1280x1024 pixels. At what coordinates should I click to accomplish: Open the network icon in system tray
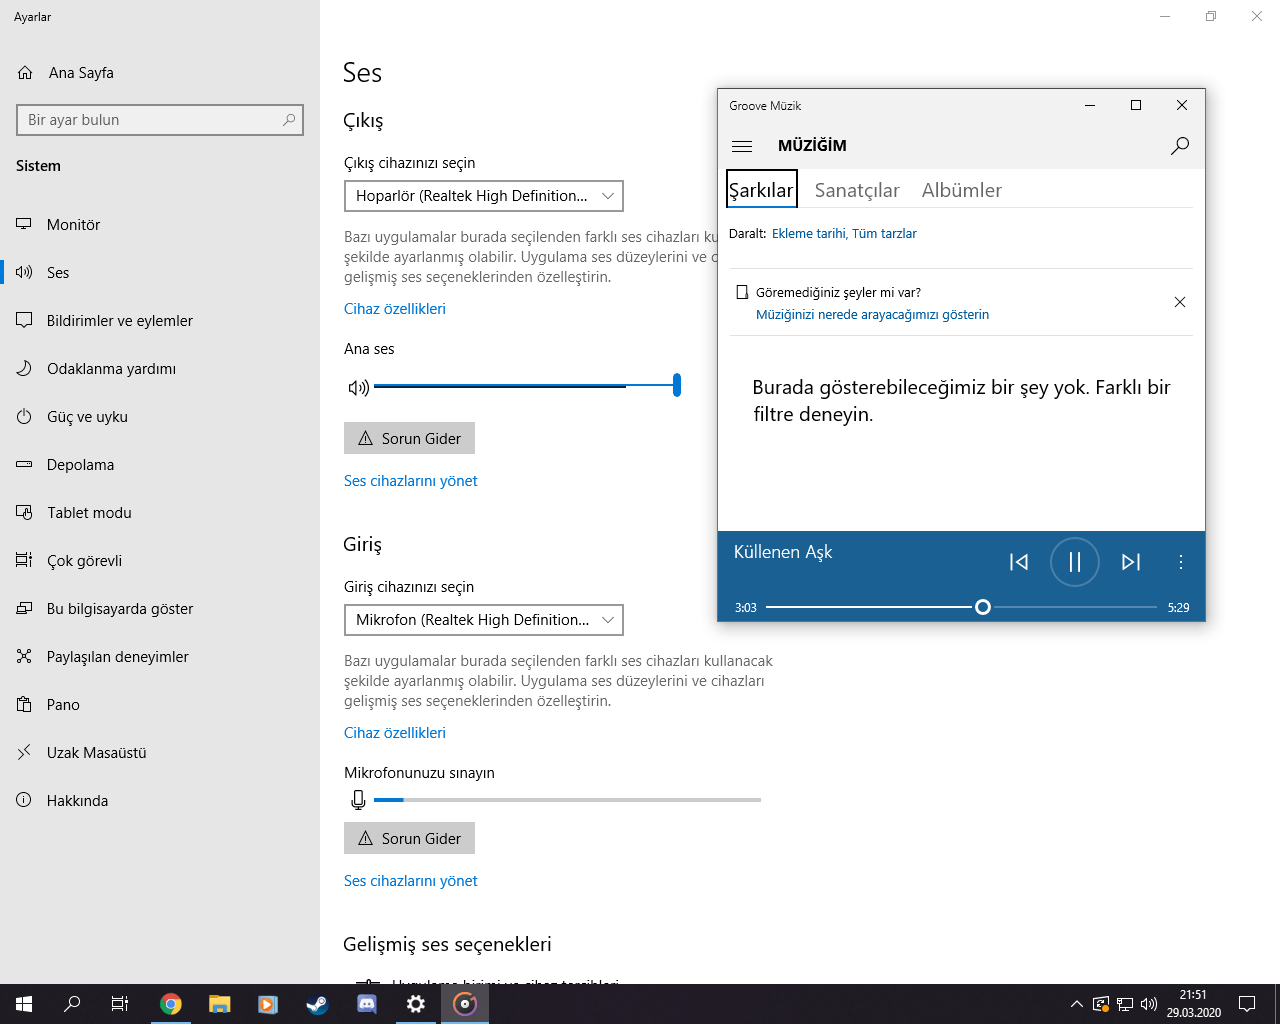pos(1125,1004)
